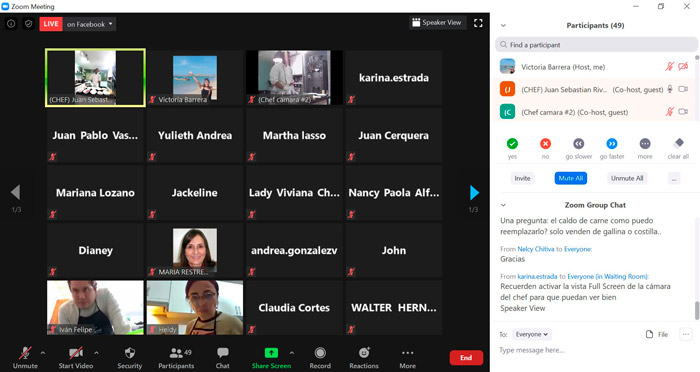Enter full screen mode icon
Image resolution: width=700 pixels, height=372 pixels.
[478, 23]
